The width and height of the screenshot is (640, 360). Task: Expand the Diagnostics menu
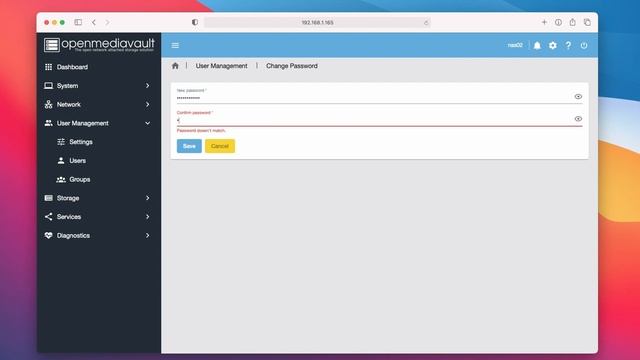(98, 236)
